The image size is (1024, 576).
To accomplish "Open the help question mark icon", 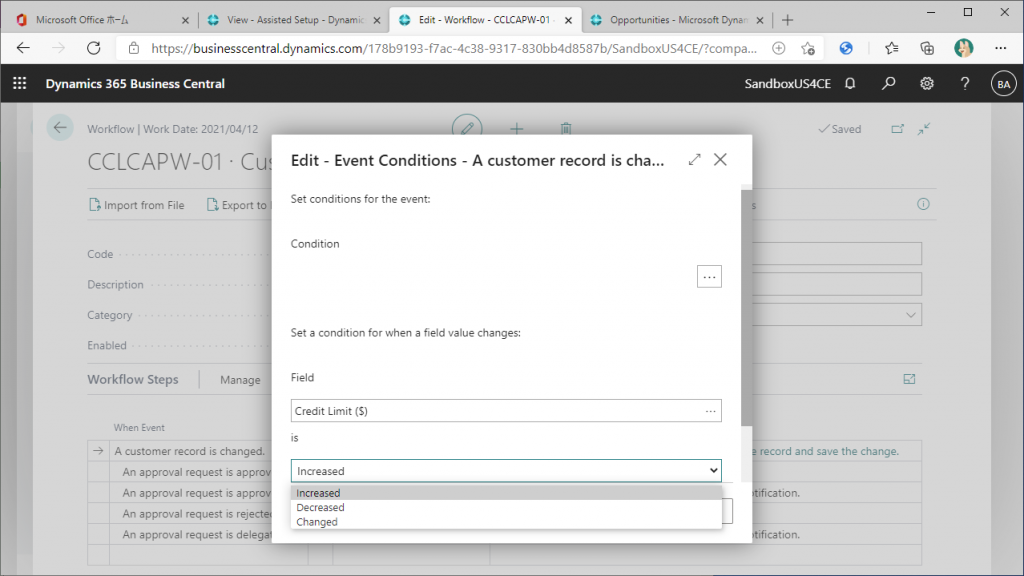I will point(965,84).
